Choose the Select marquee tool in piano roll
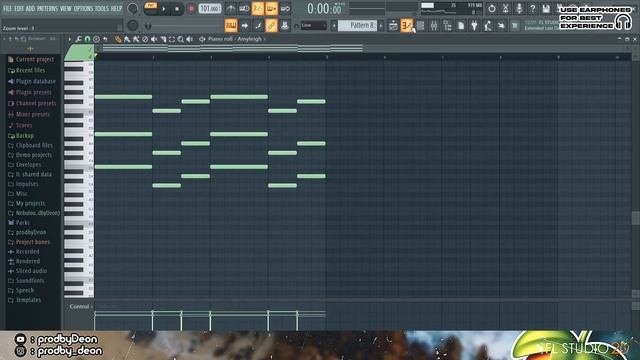Image resolution: width=640 pixels, height=360 pixels. coord(172,39)
